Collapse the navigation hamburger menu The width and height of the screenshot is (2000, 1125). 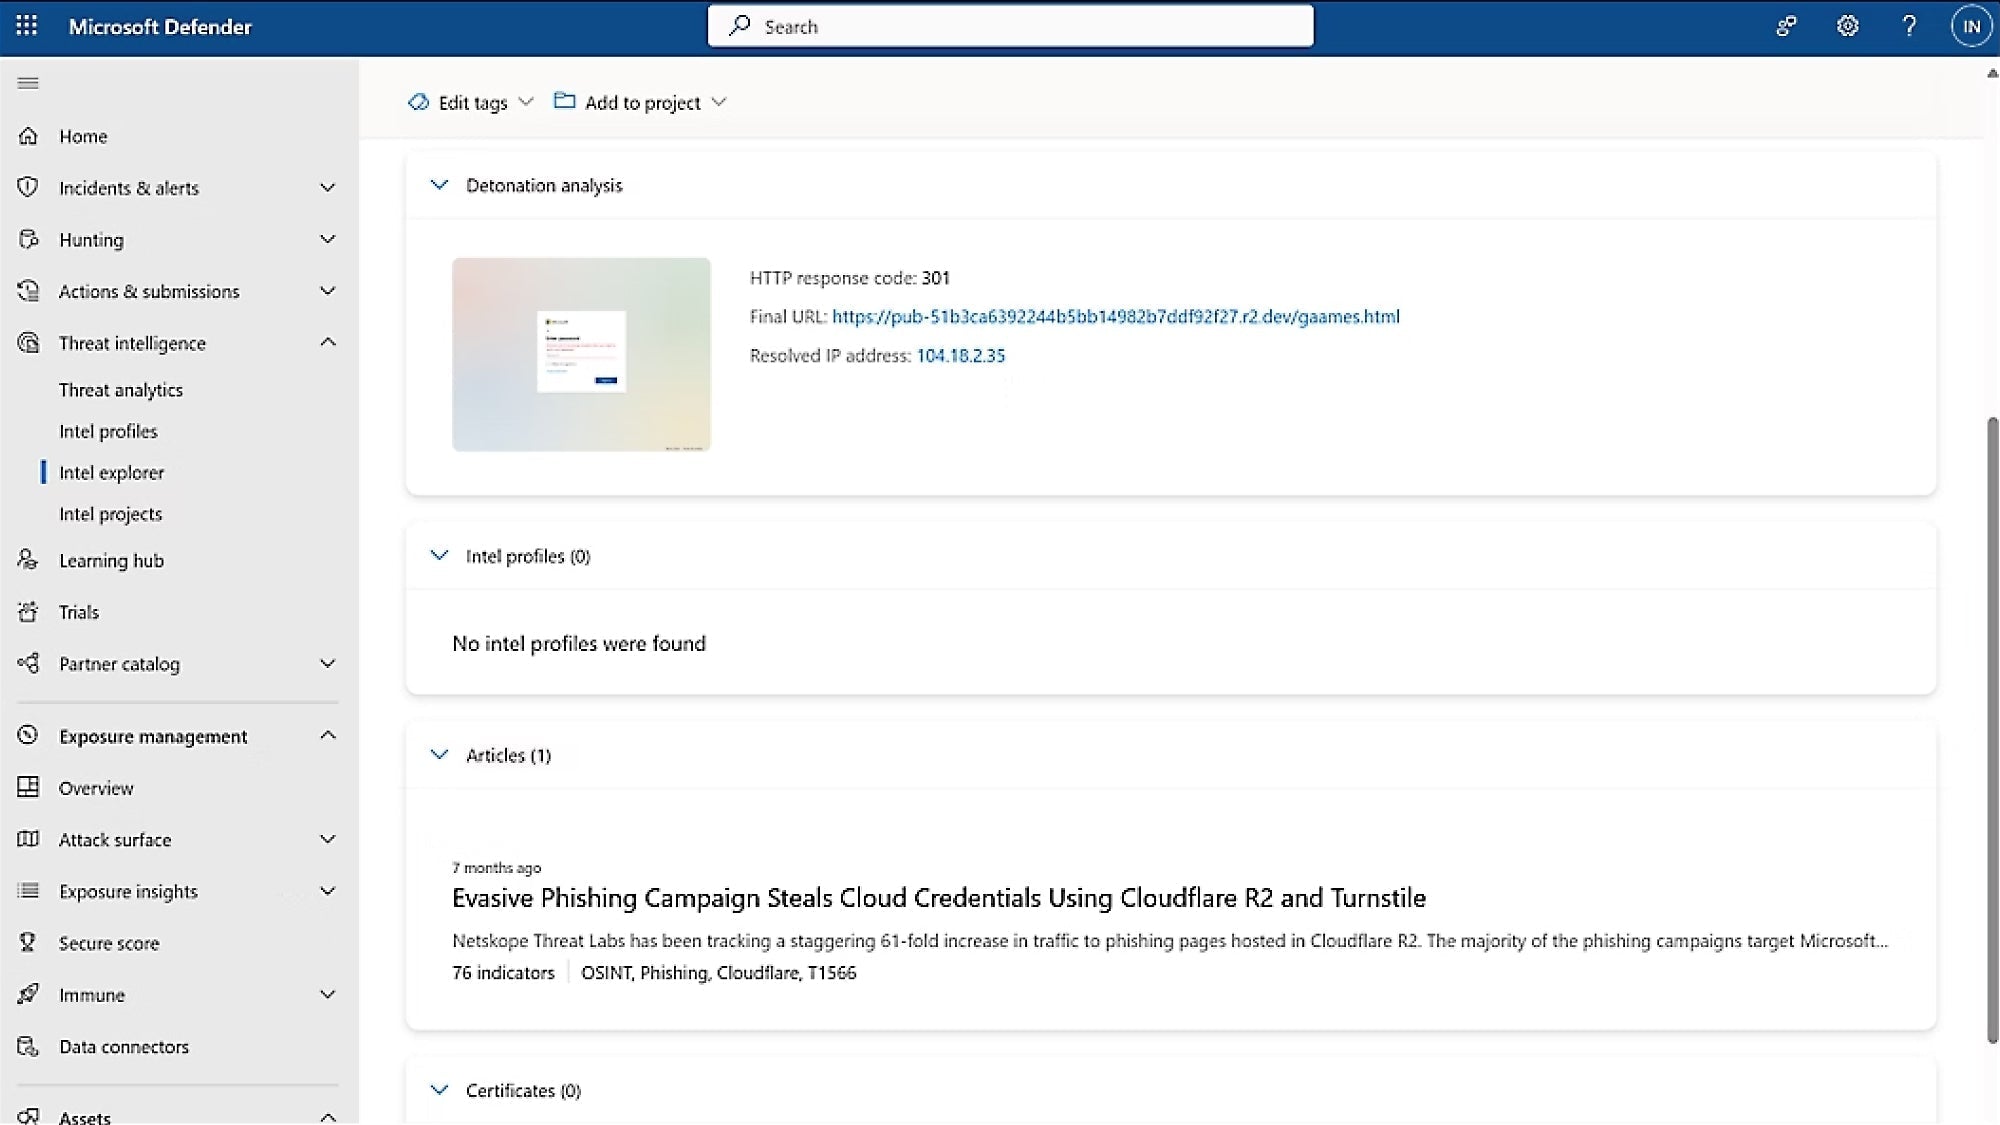tap(28, 83)
